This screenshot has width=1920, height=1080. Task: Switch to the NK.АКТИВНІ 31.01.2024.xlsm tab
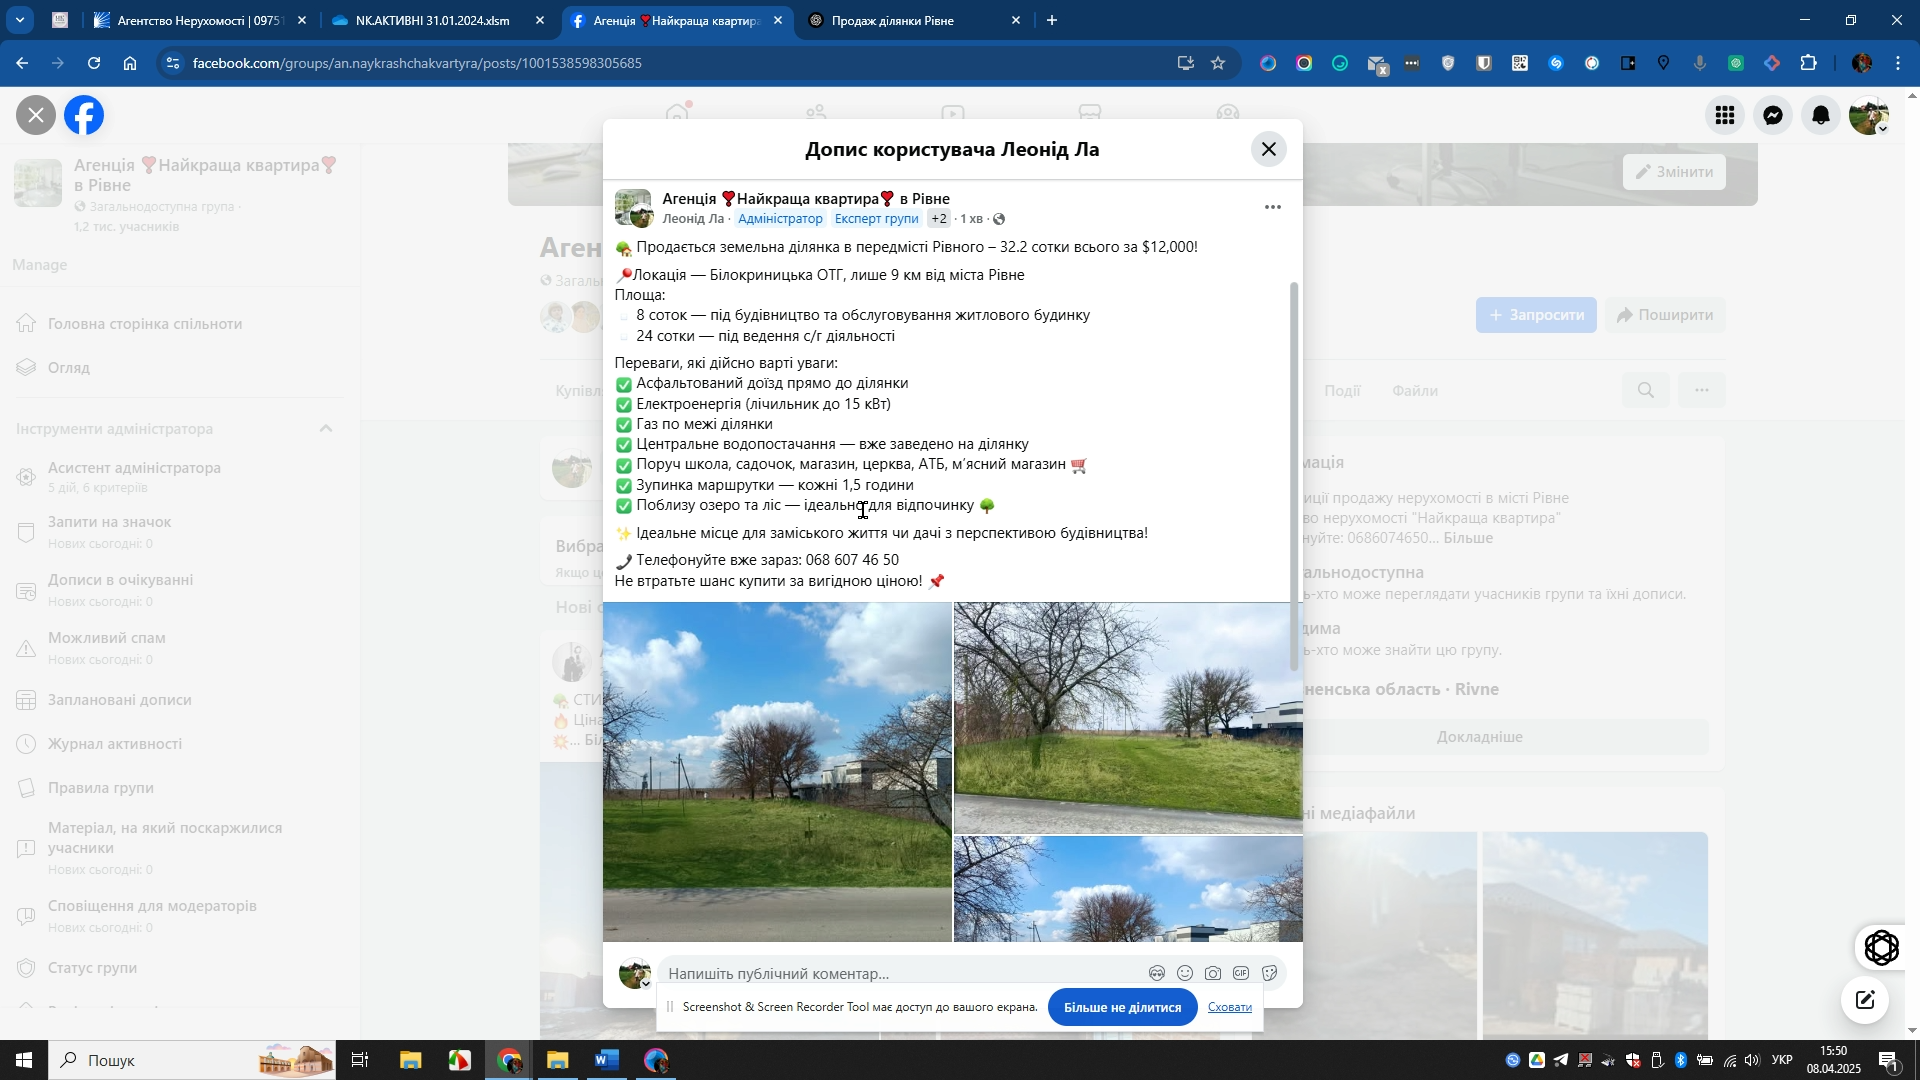[432, 20]
